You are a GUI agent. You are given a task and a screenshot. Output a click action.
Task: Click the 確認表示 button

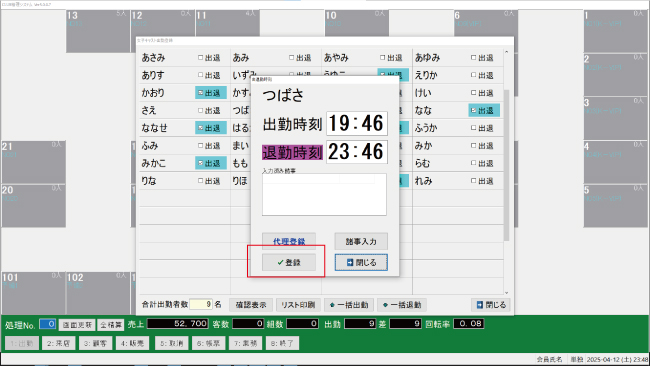coord(251,305)
